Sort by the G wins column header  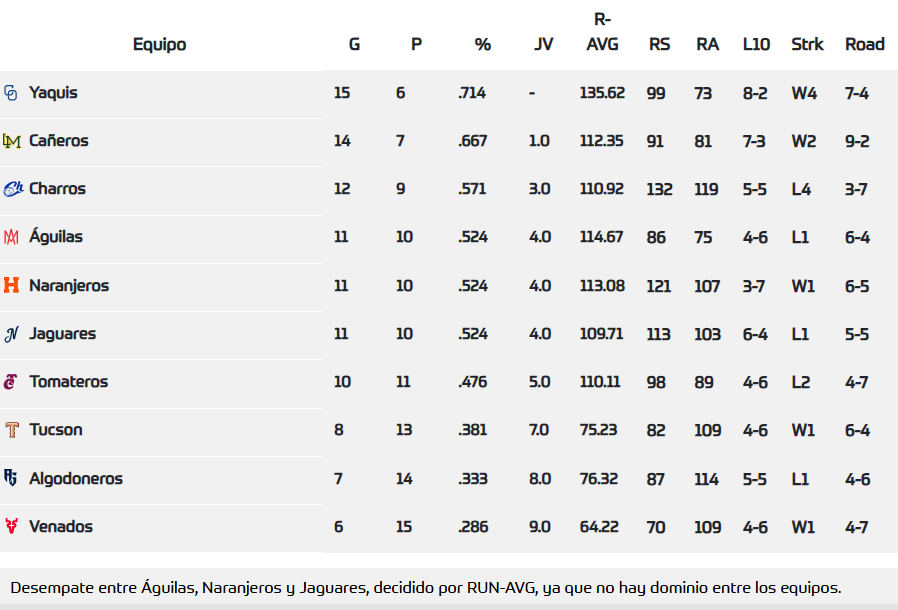click(354, 44)
